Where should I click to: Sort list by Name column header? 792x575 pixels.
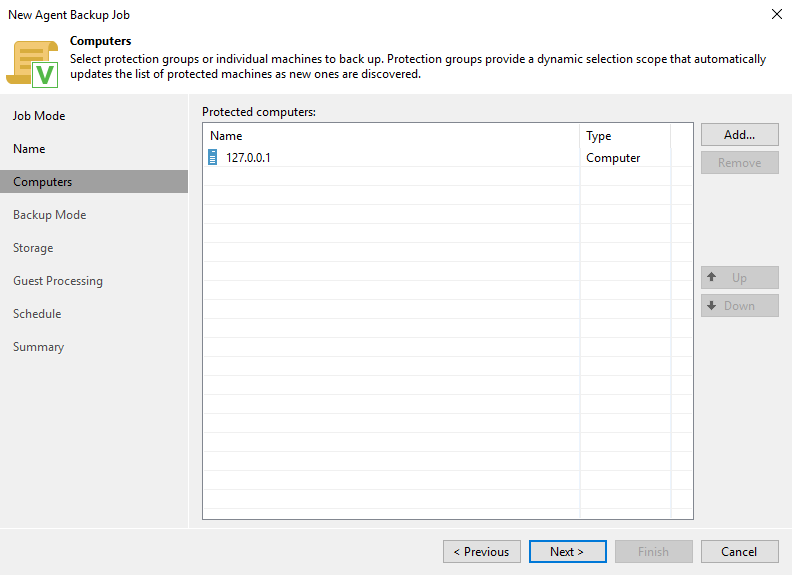pyautogui.click(x=390, y=136)
